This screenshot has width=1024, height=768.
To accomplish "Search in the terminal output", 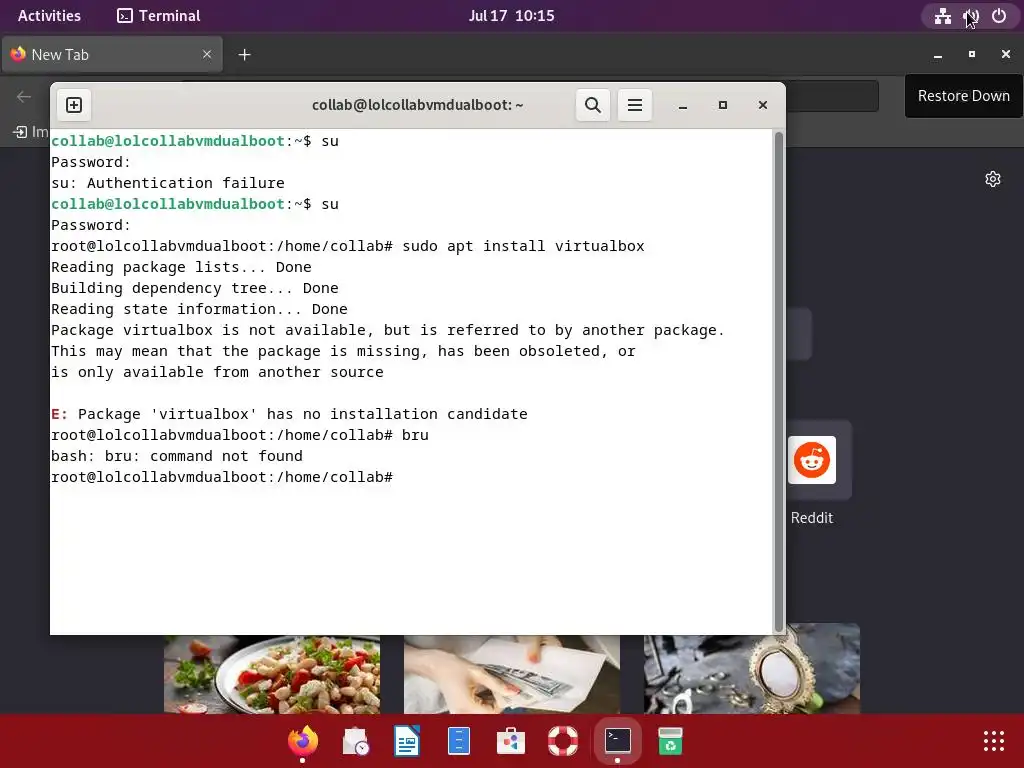I will (592, 105).
